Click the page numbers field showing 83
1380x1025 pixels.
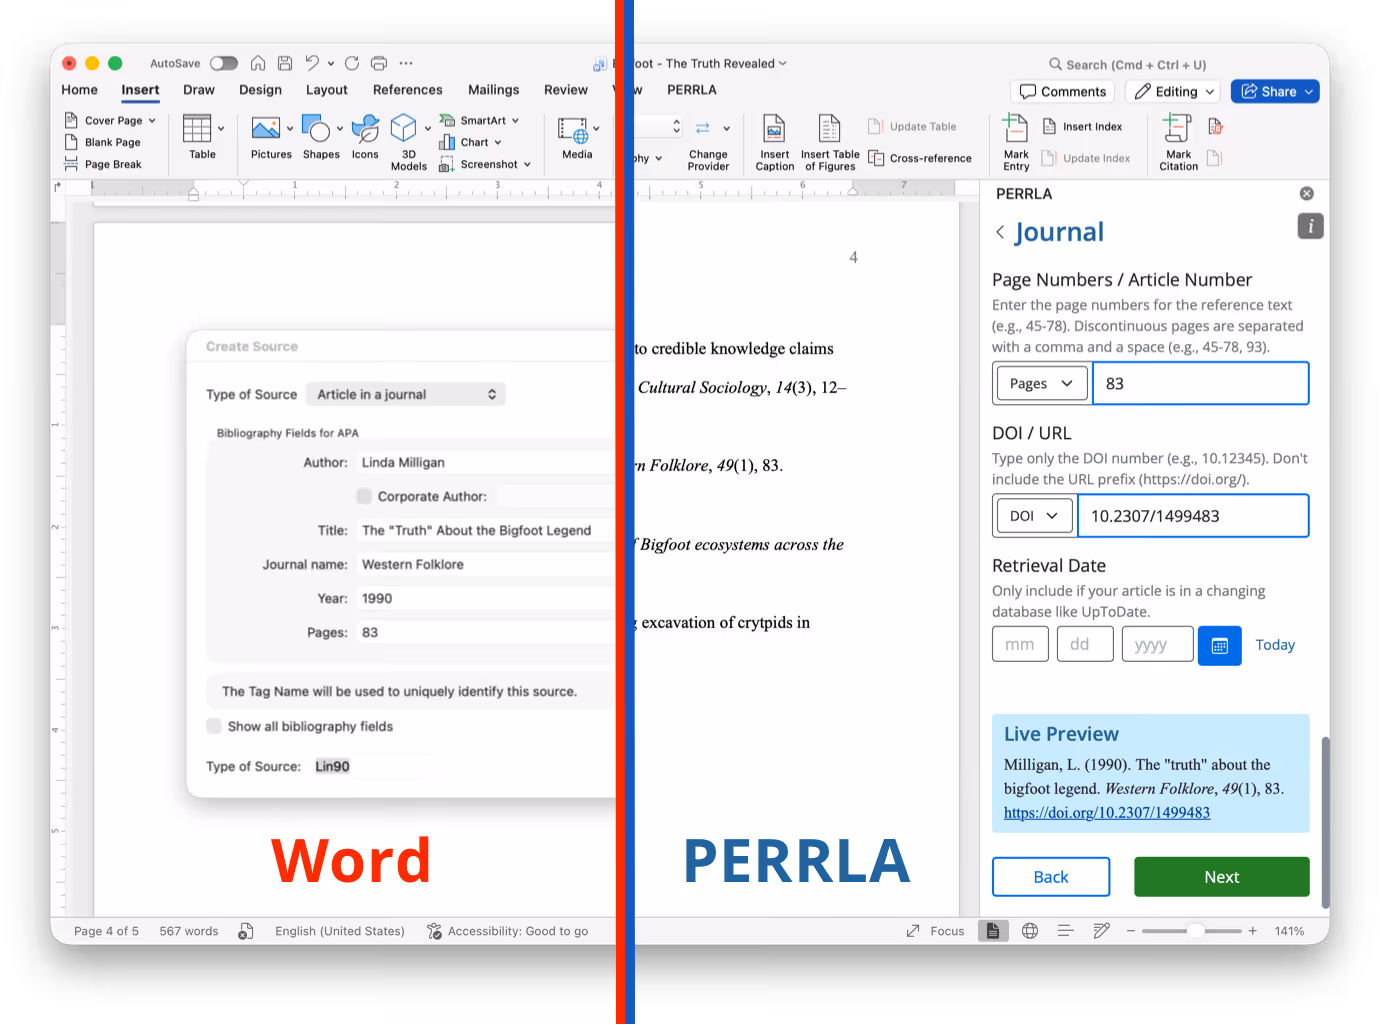1201,383
